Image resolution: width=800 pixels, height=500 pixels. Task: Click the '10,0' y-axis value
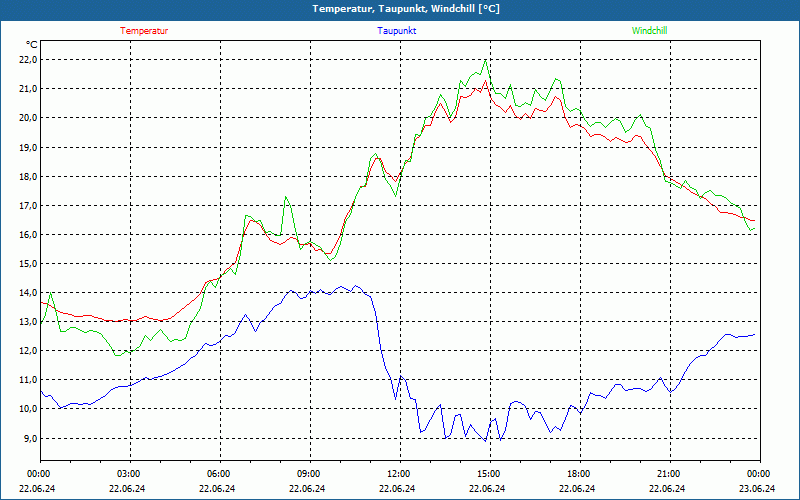point(28,409)
